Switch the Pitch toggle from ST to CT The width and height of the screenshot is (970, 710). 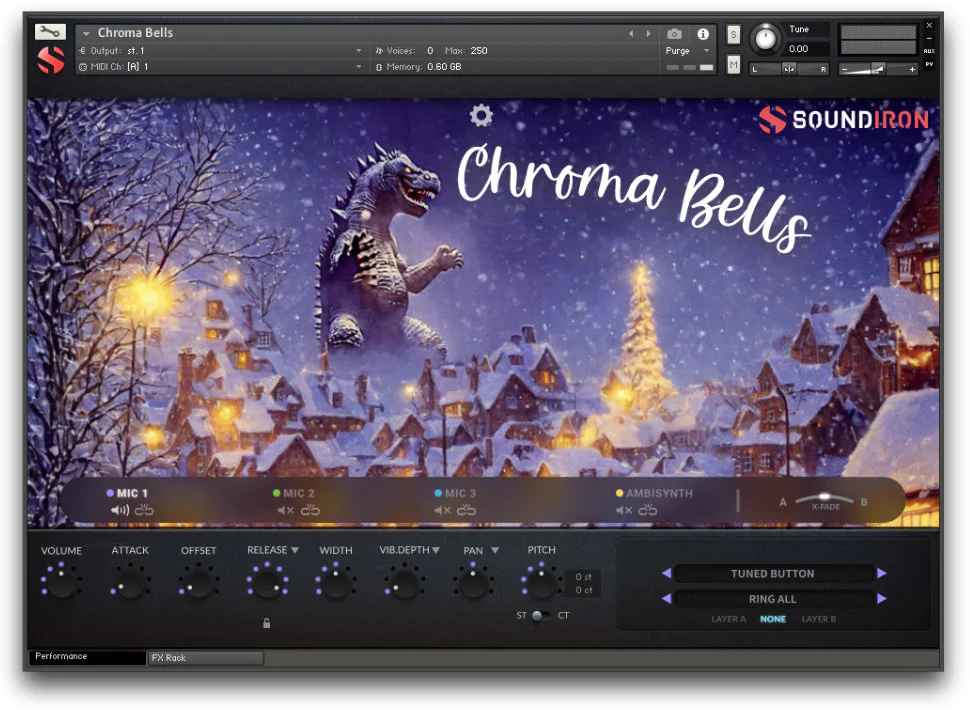[x=543, y=617]
